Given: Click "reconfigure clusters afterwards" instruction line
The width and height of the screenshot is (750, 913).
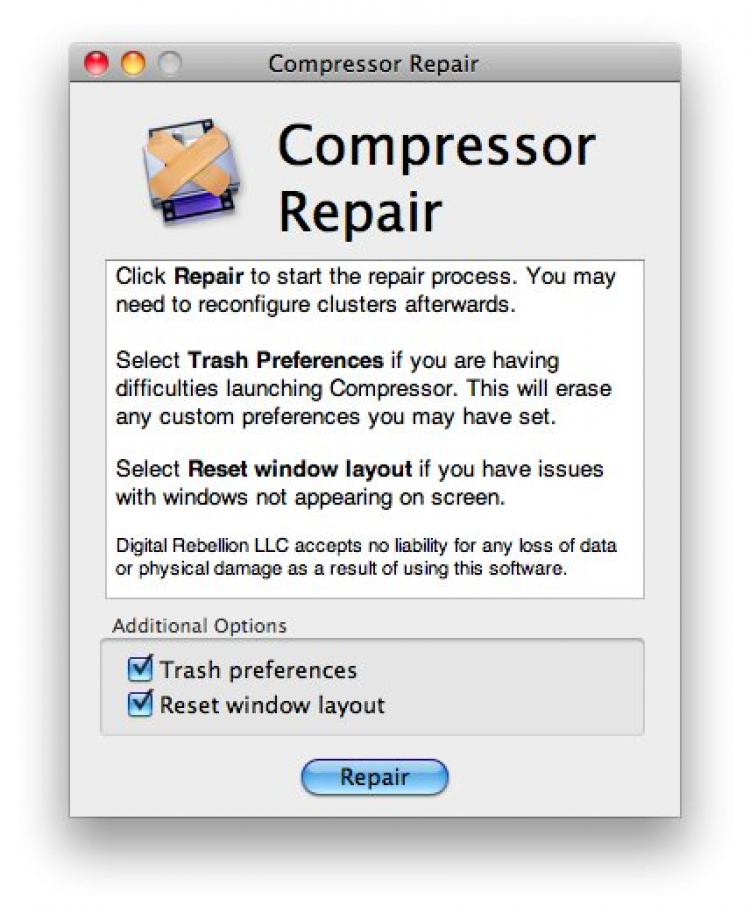Looking at the screenshot, I should 315,304.
